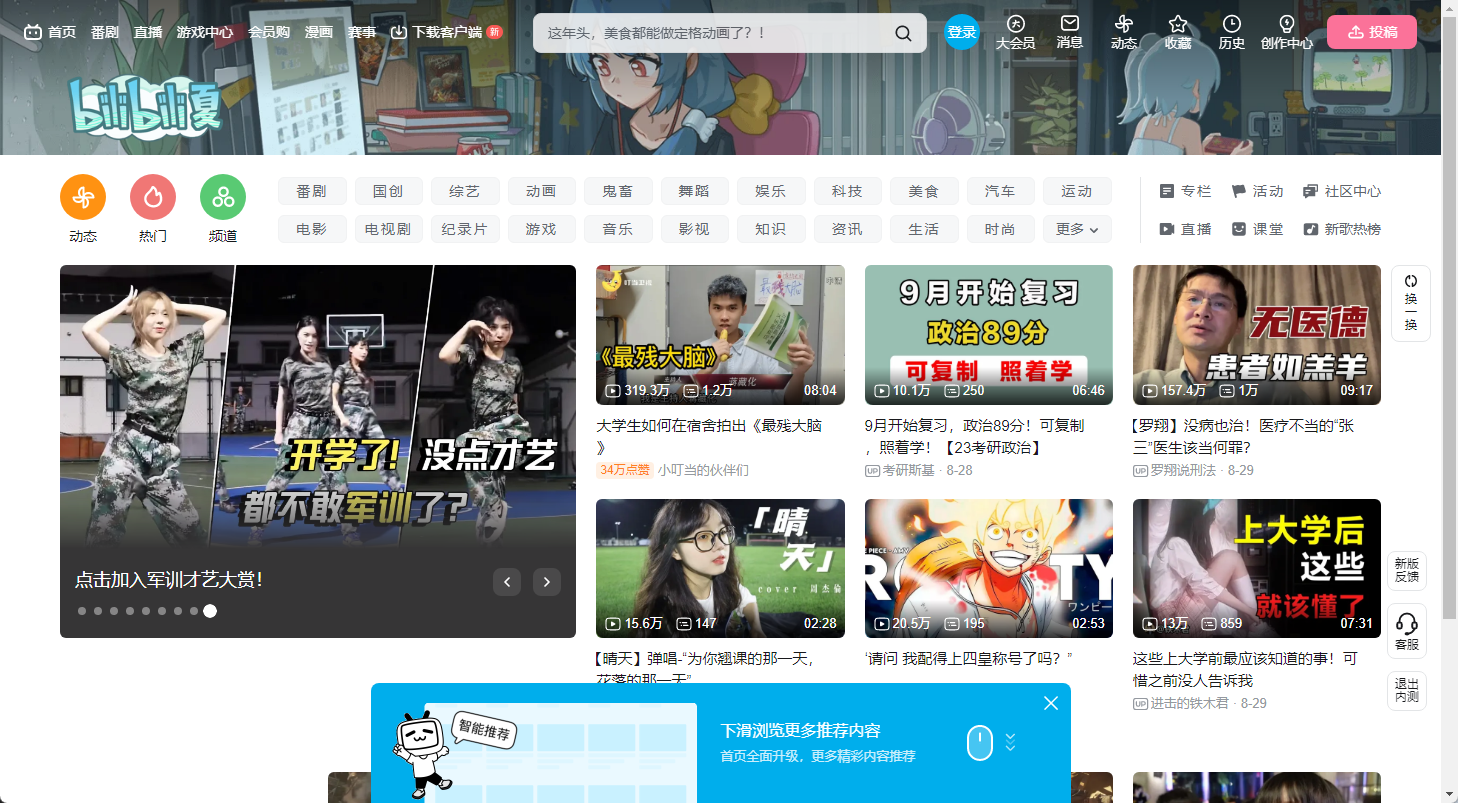The width and height of the screenshot is (1458, 803).
Task: Select the 美食 category tag
Action: pyautogui.click(x=924, y=191)
